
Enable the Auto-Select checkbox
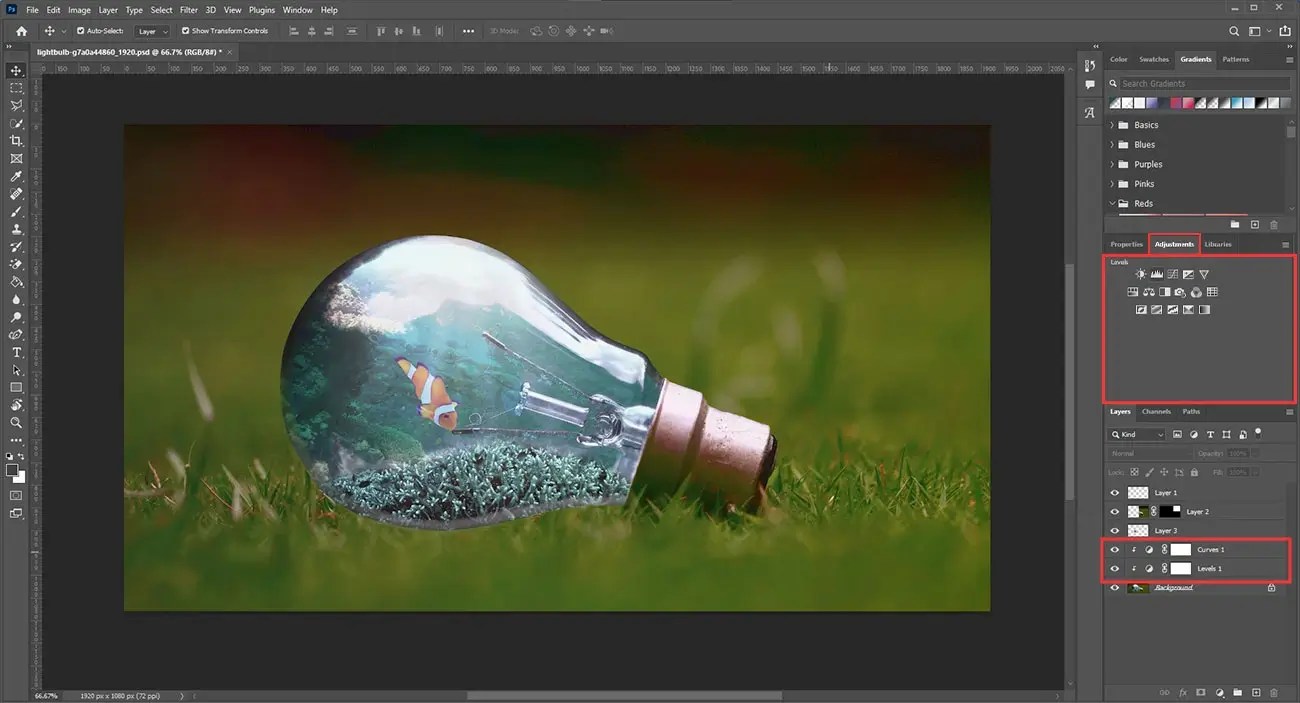coord(80,30)
